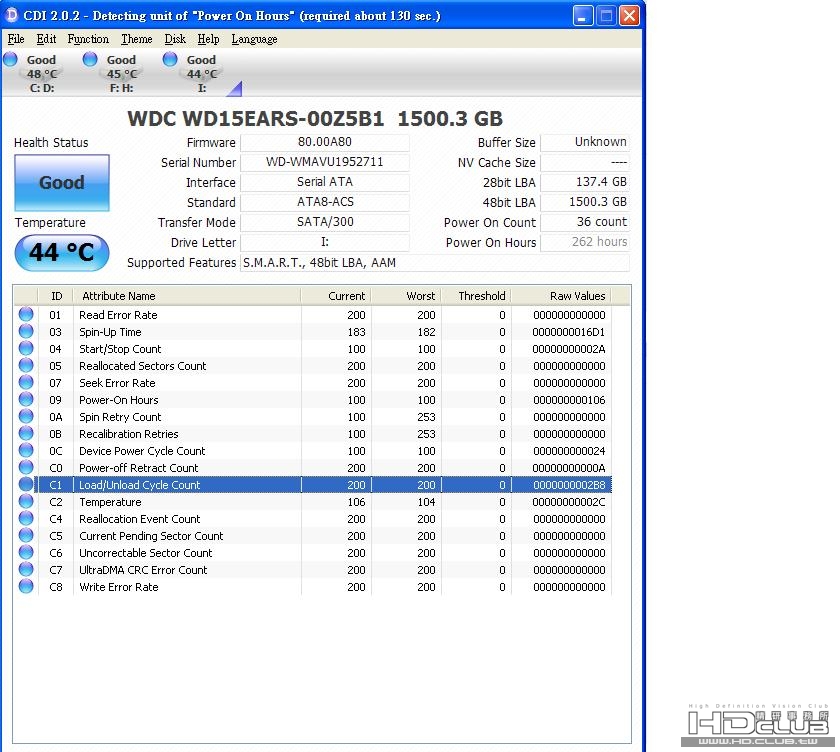Click the Transfer Mode field SATA/300
Screen dimensions: 840x752
[x=325, y=222]
